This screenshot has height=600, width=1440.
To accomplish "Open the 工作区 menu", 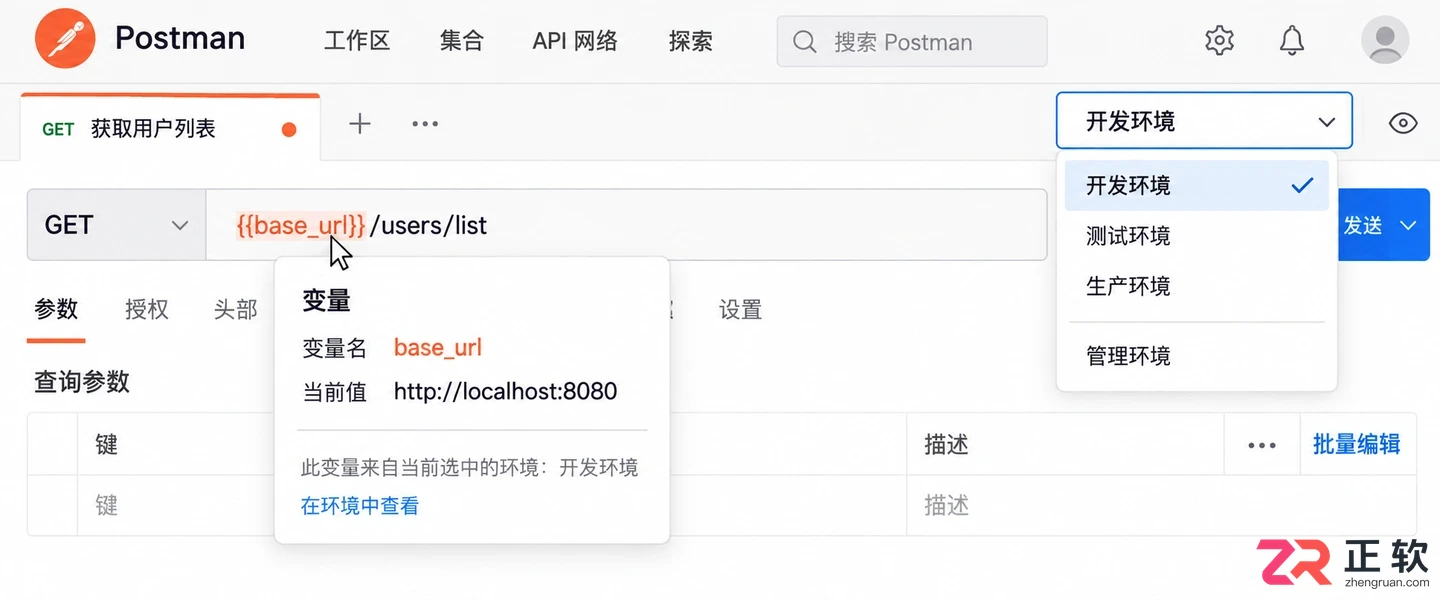I will click(x=357, y=41).
